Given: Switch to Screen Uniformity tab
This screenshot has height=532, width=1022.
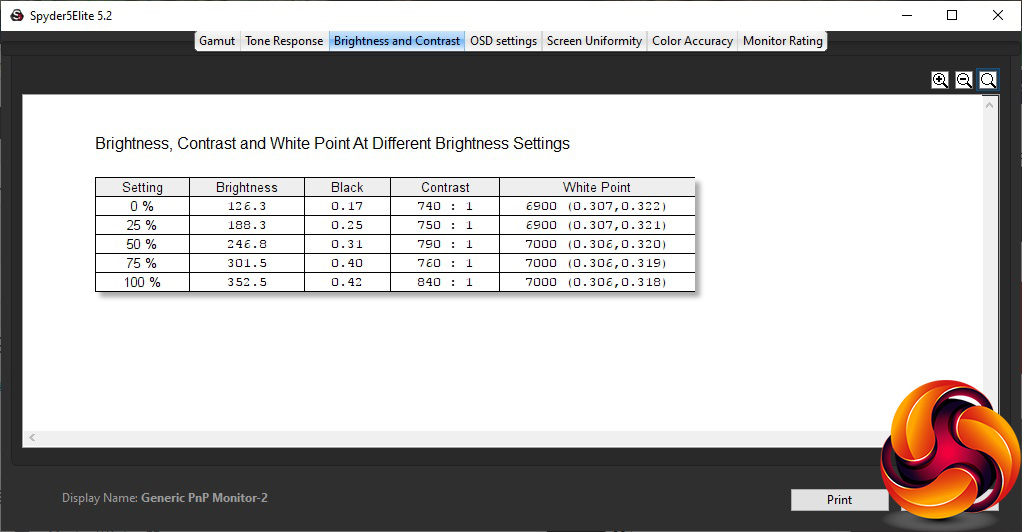Looking at the screenshot, I should (x=594, y=41).
